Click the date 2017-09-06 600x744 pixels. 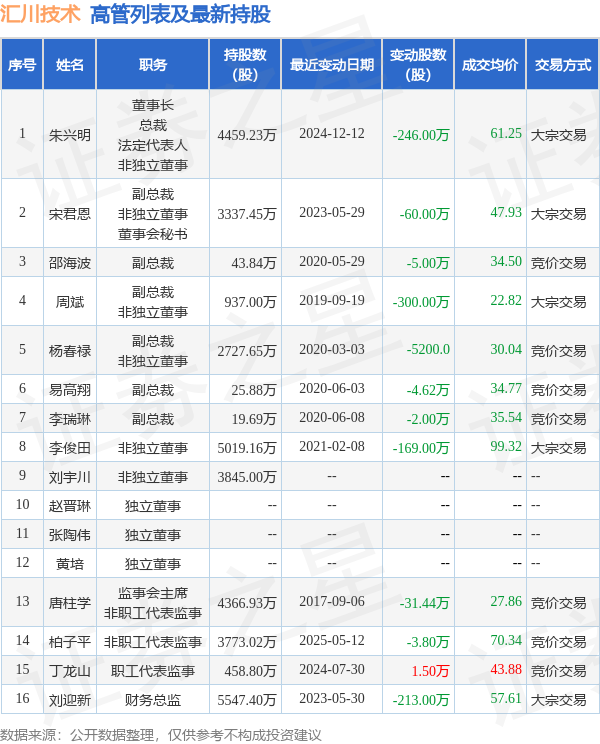(332, 601)
